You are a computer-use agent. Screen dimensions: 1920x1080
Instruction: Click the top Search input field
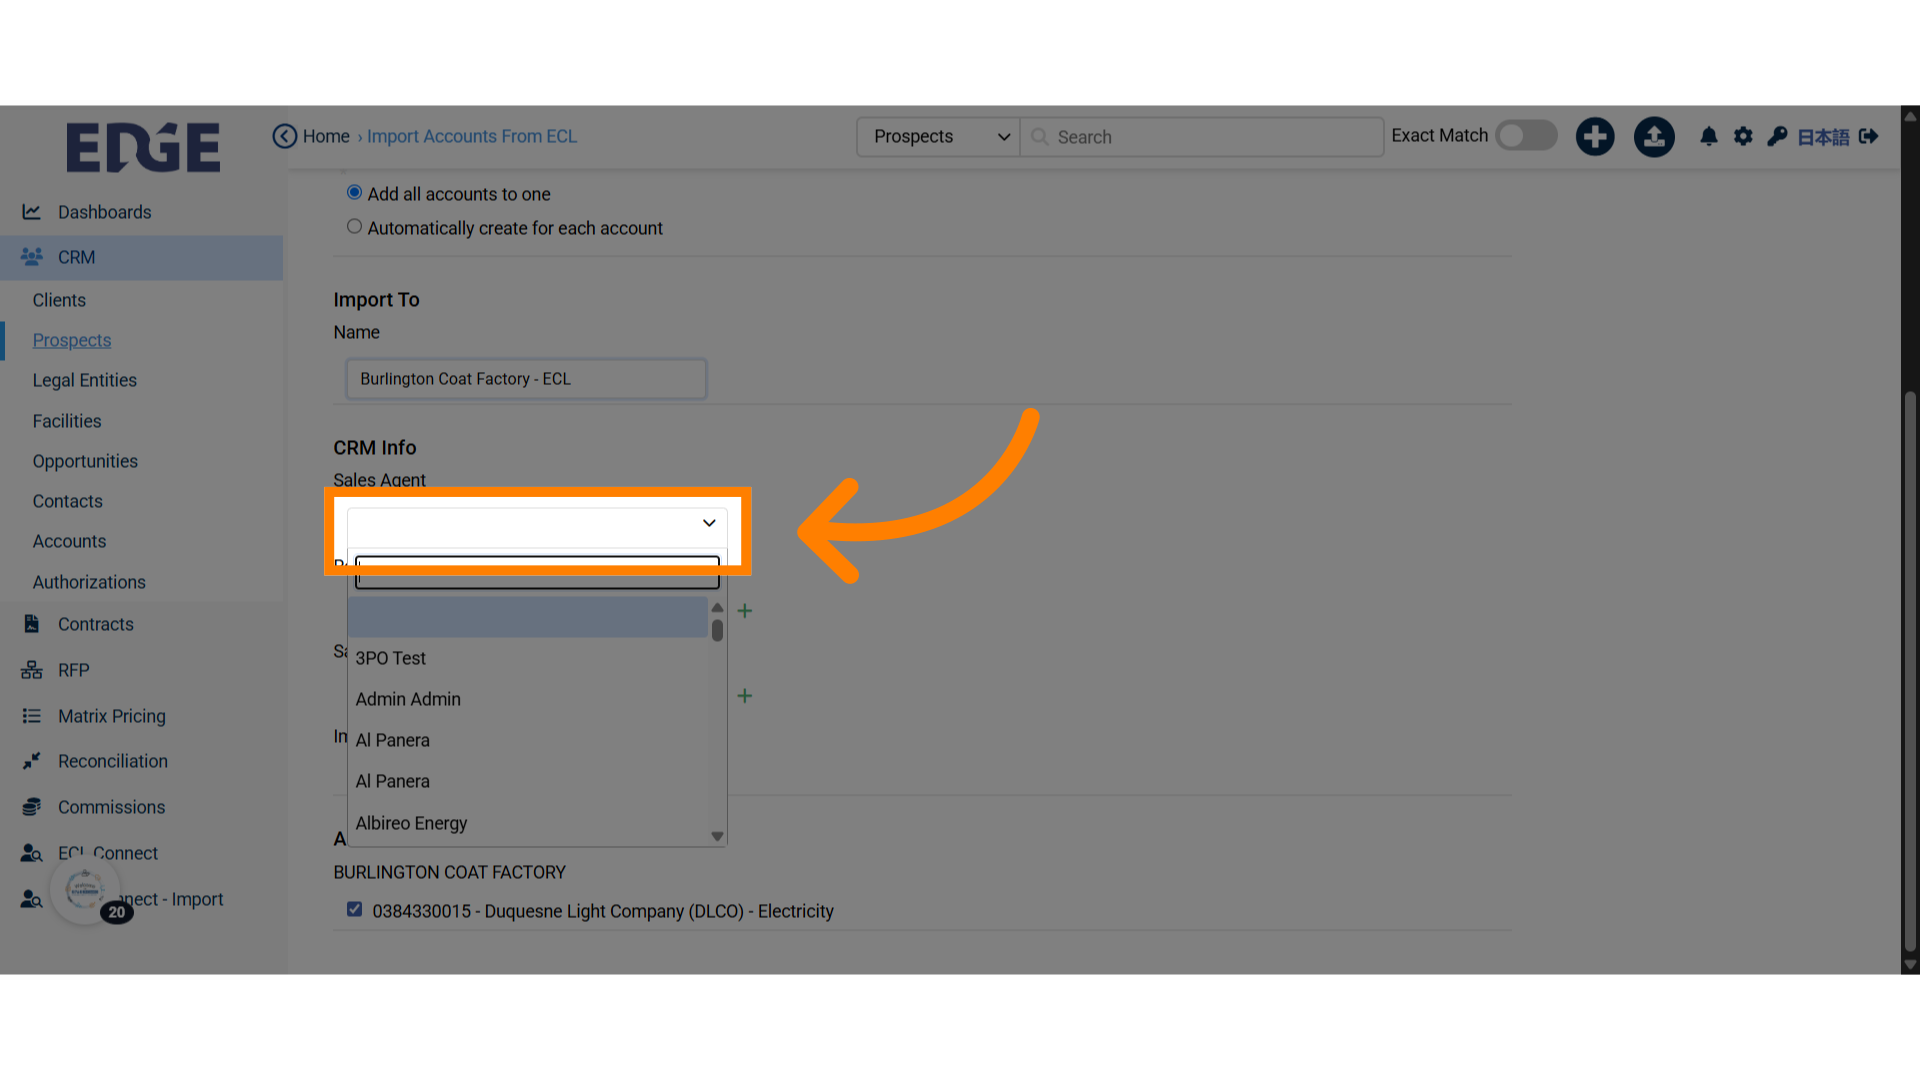click(x=1202, y=137)
